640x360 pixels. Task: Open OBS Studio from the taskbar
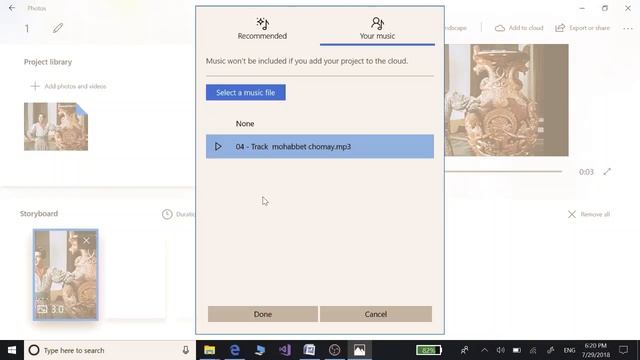click(x=335, y=350)
